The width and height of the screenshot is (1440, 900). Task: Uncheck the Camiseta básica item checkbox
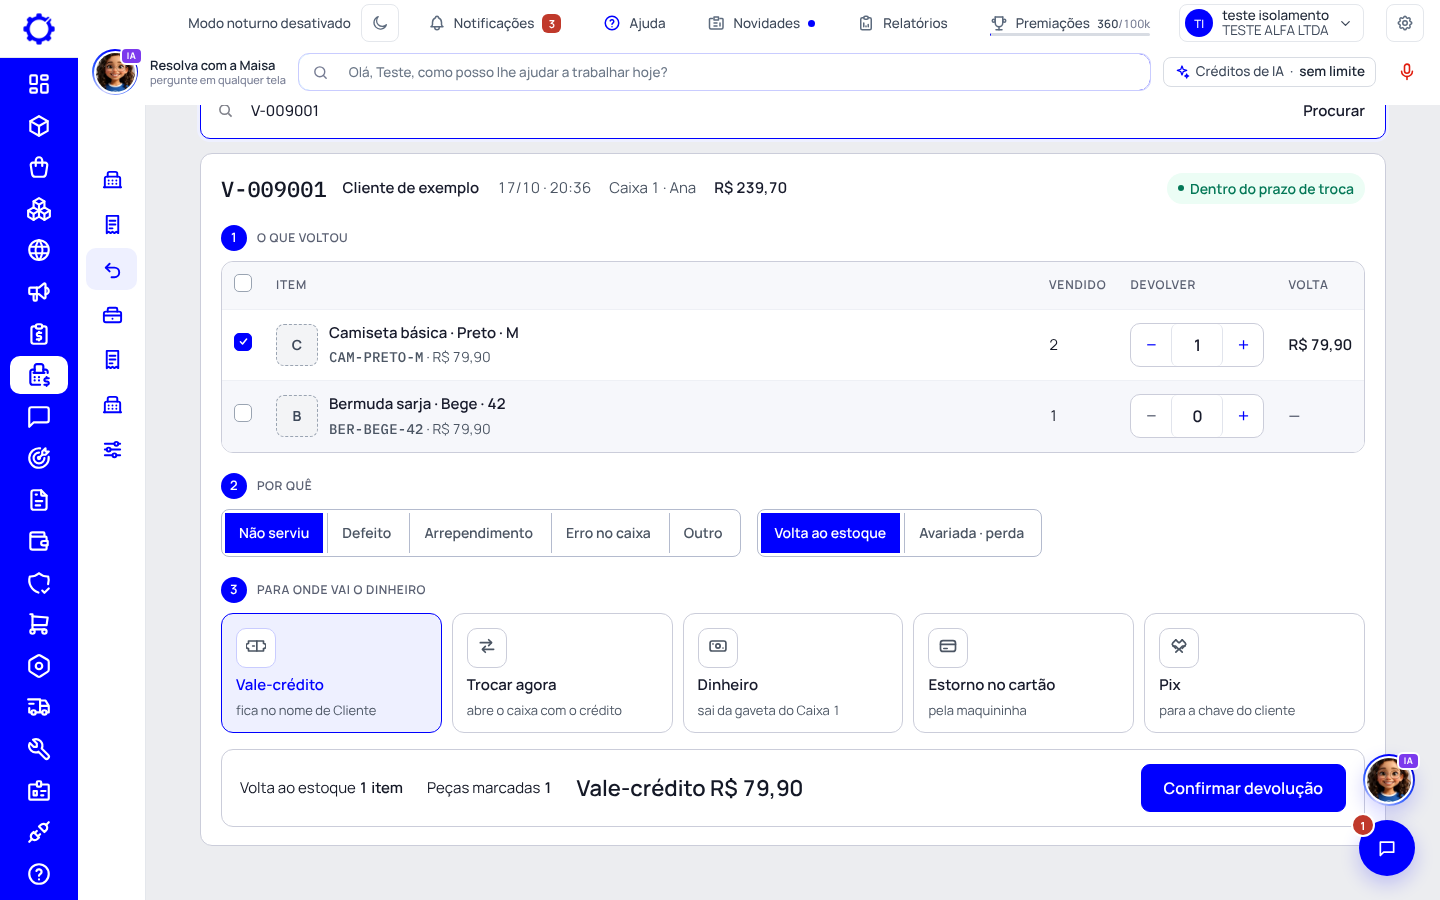[x=243, y=342]
